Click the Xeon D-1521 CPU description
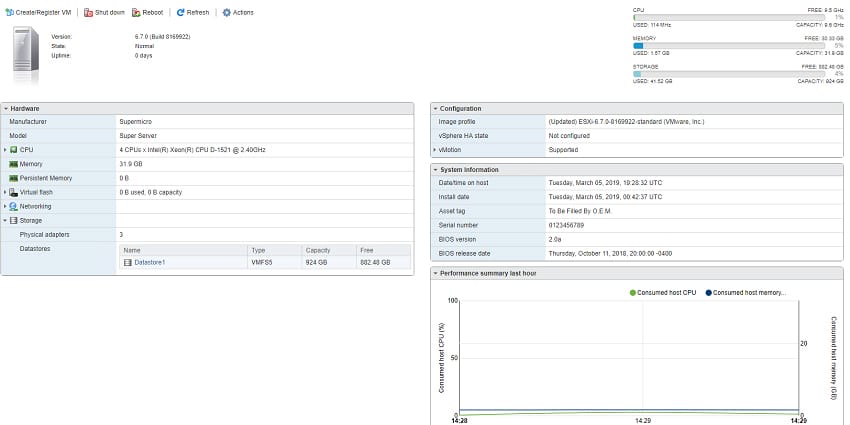 (x=192, y=150)
